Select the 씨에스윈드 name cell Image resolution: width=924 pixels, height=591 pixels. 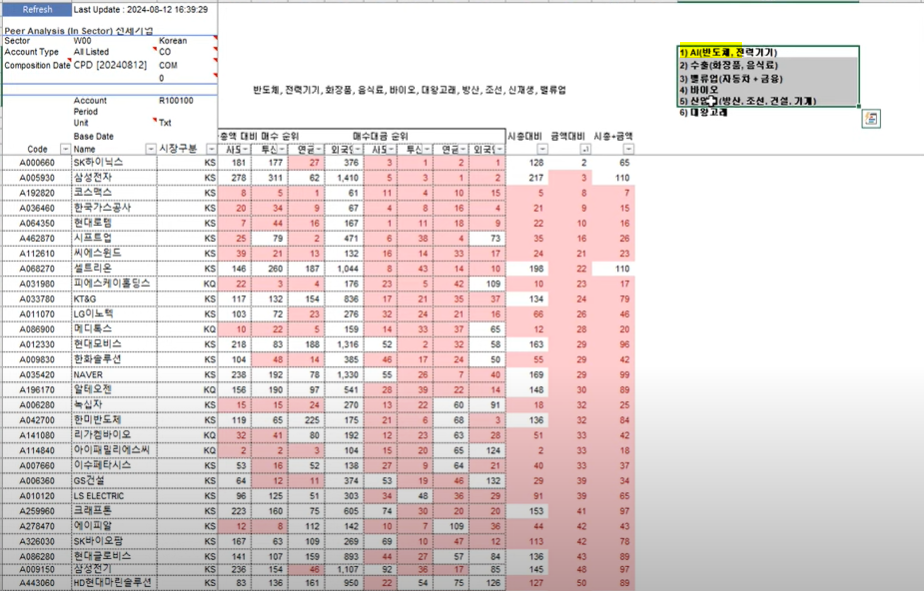coord(114,253)
